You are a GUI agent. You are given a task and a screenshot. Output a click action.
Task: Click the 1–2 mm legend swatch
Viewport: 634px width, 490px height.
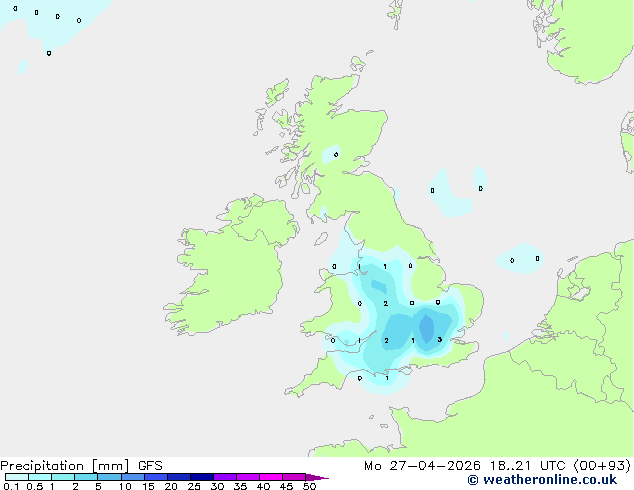(63, 477)
